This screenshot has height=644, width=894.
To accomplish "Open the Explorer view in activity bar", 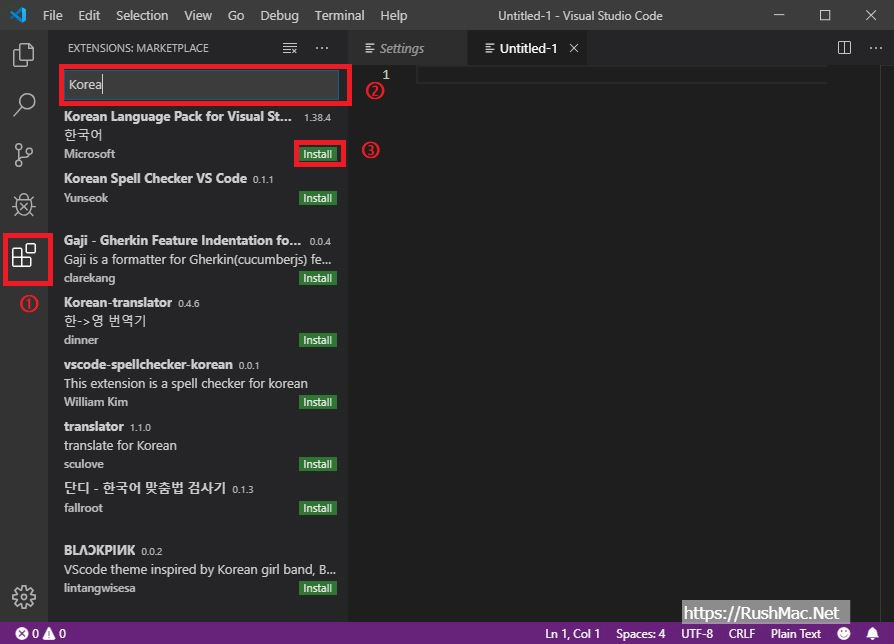I will pyautogui.click(x=23, y=55).
